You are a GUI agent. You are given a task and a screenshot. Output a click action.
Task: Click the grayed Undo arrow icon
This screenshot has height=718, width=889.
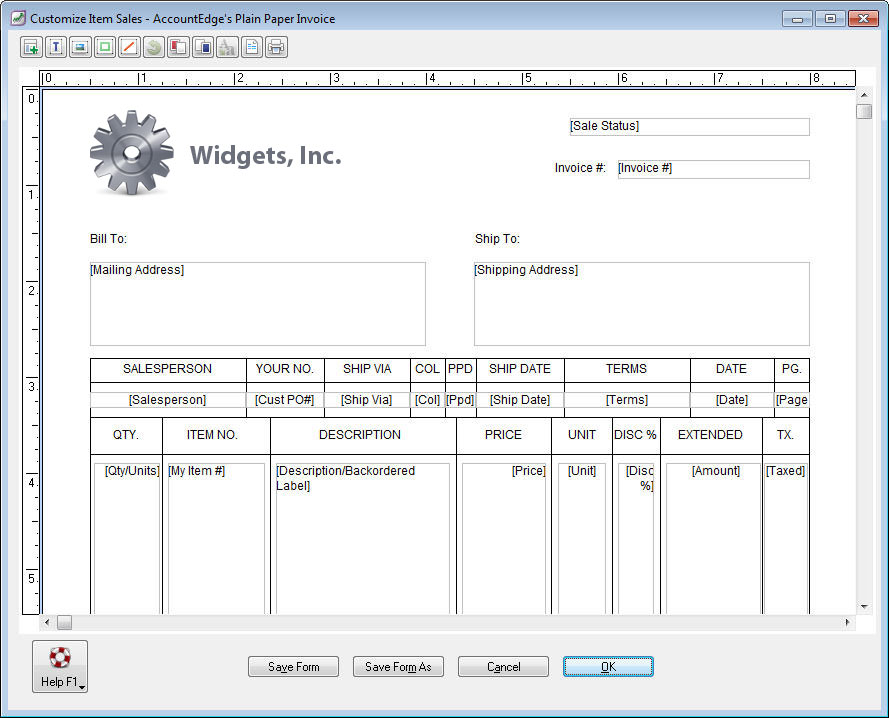(154, 47)
